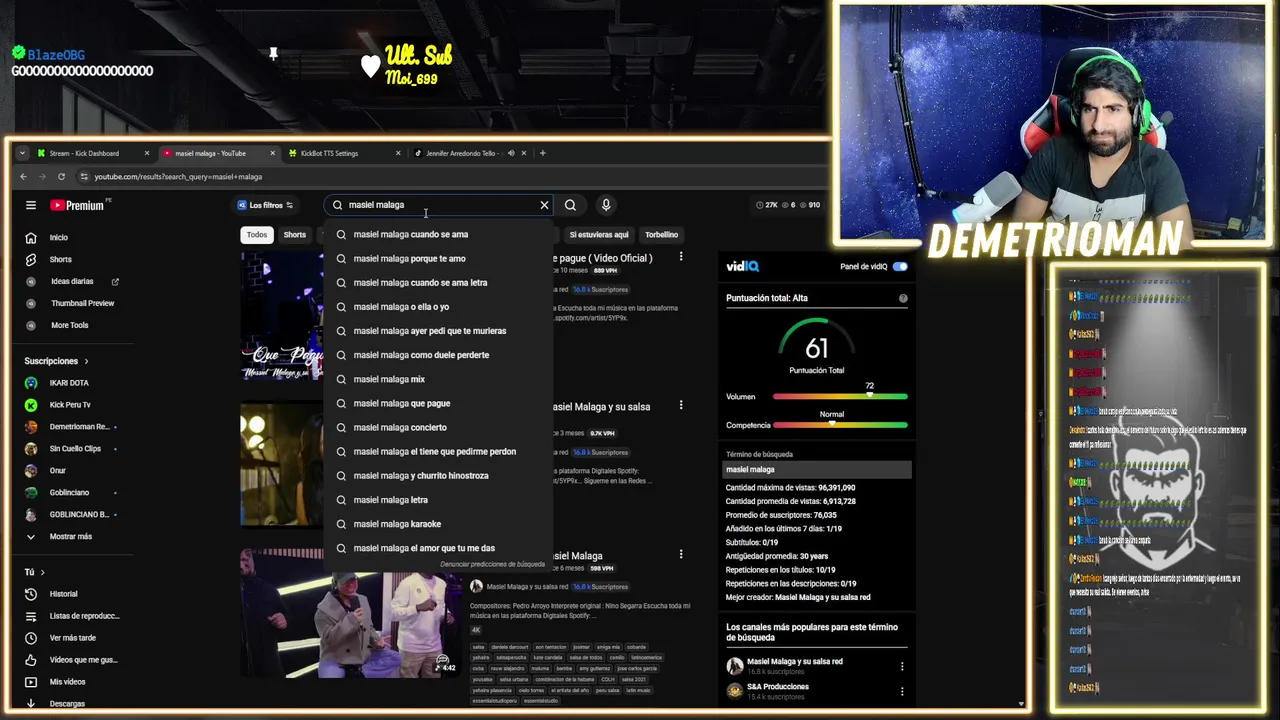Screen dimensions: 1280x720
Task: Click the vidIQ Volumen gauge bar
Action: coord(840,397)
